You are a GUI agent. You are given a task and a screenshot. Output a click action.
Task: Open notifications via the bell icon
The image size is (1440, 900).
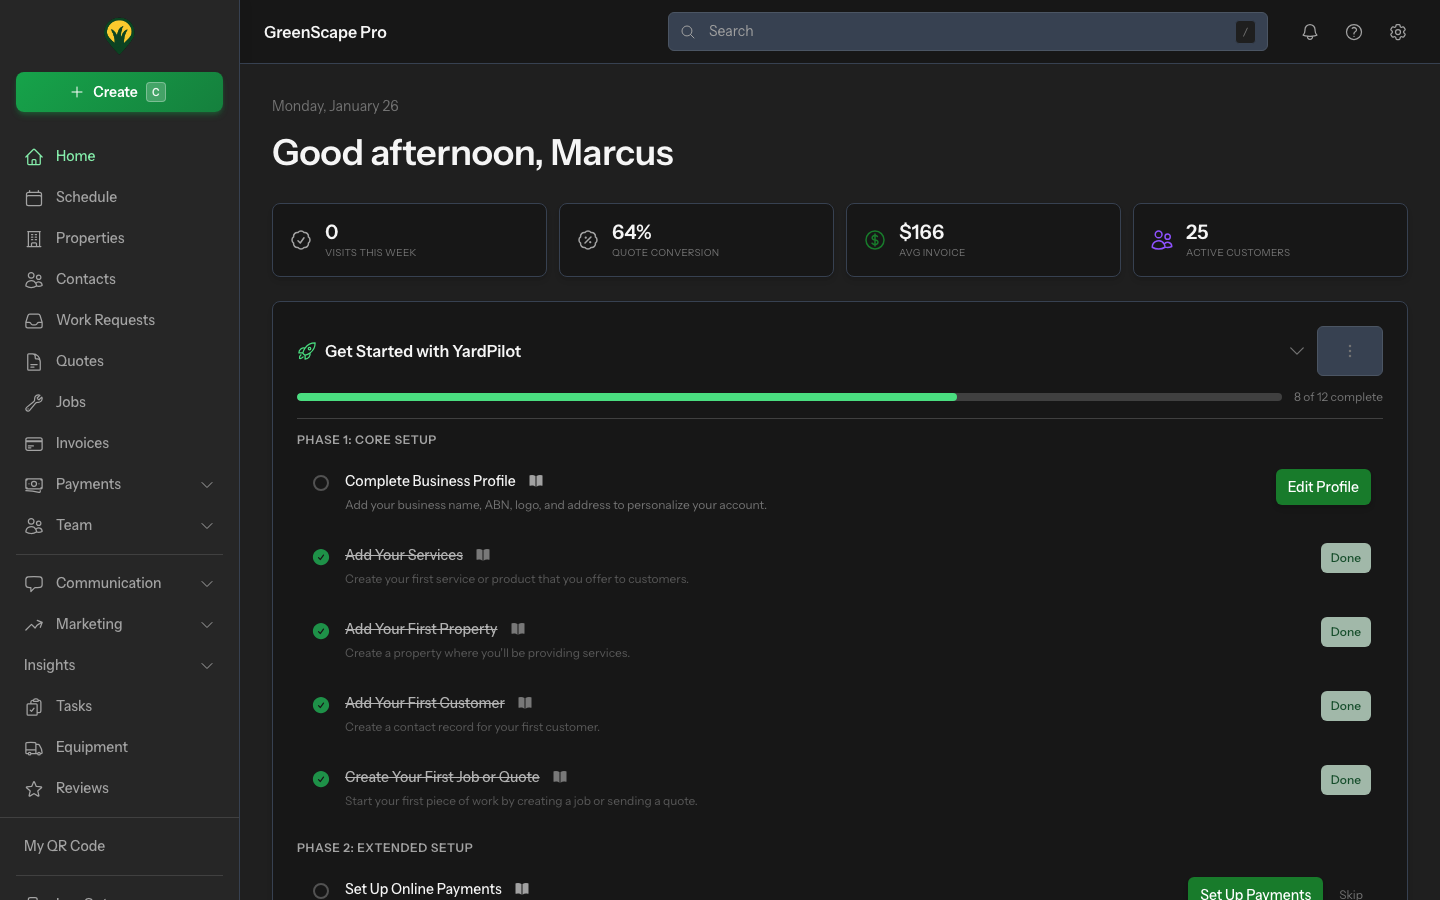(x=1310, y=31)
